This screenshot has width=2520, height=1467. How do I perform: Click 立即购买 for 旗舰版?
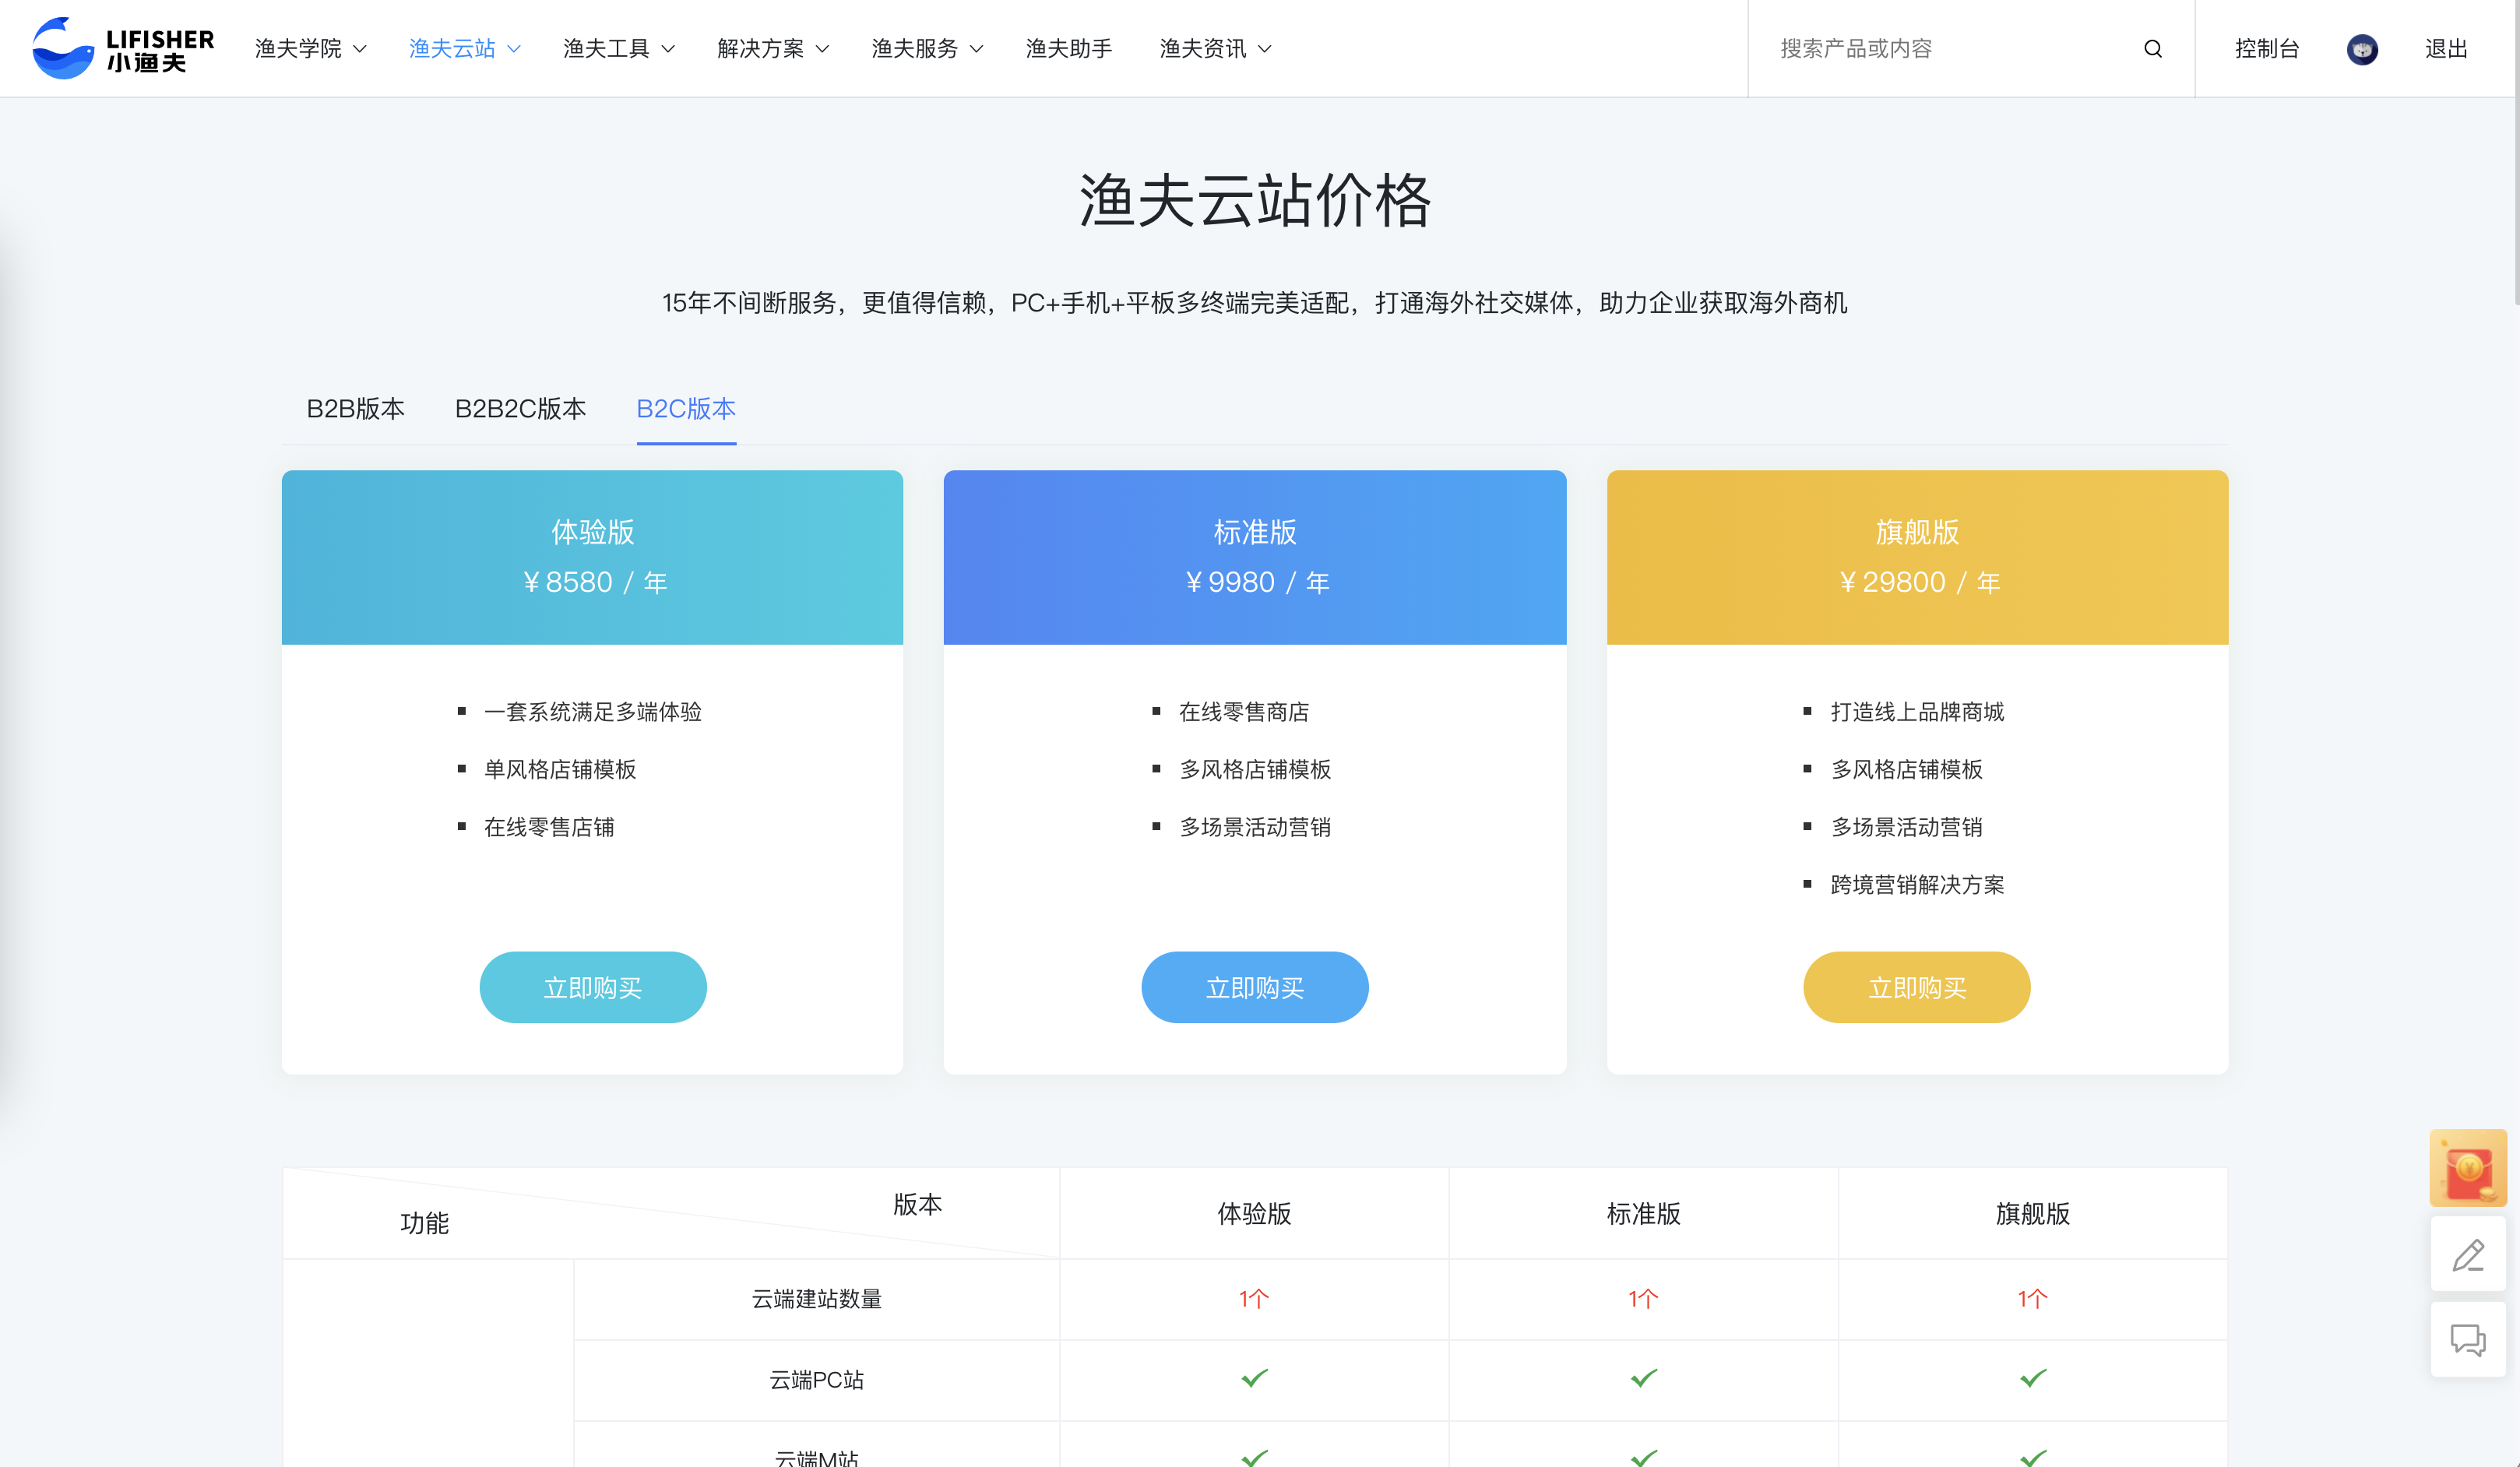tap(1916, 987)
